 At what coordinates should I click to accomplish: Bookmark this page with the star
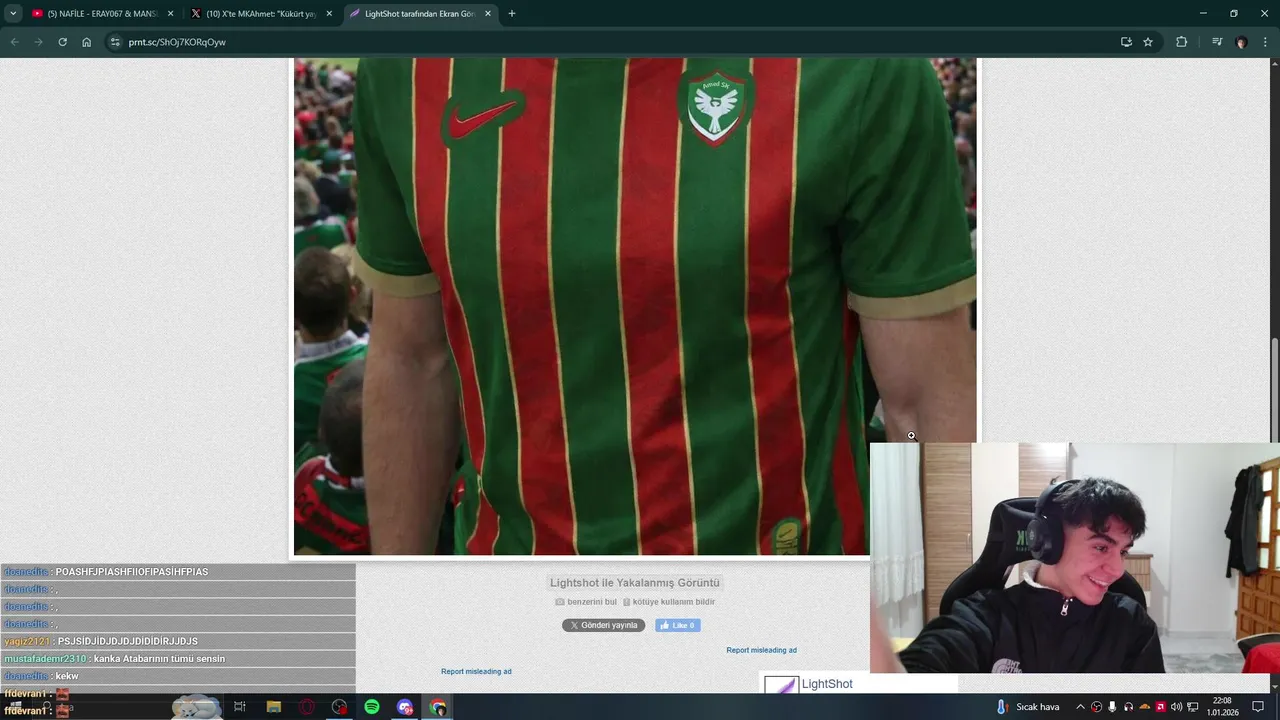(1148, 42)
